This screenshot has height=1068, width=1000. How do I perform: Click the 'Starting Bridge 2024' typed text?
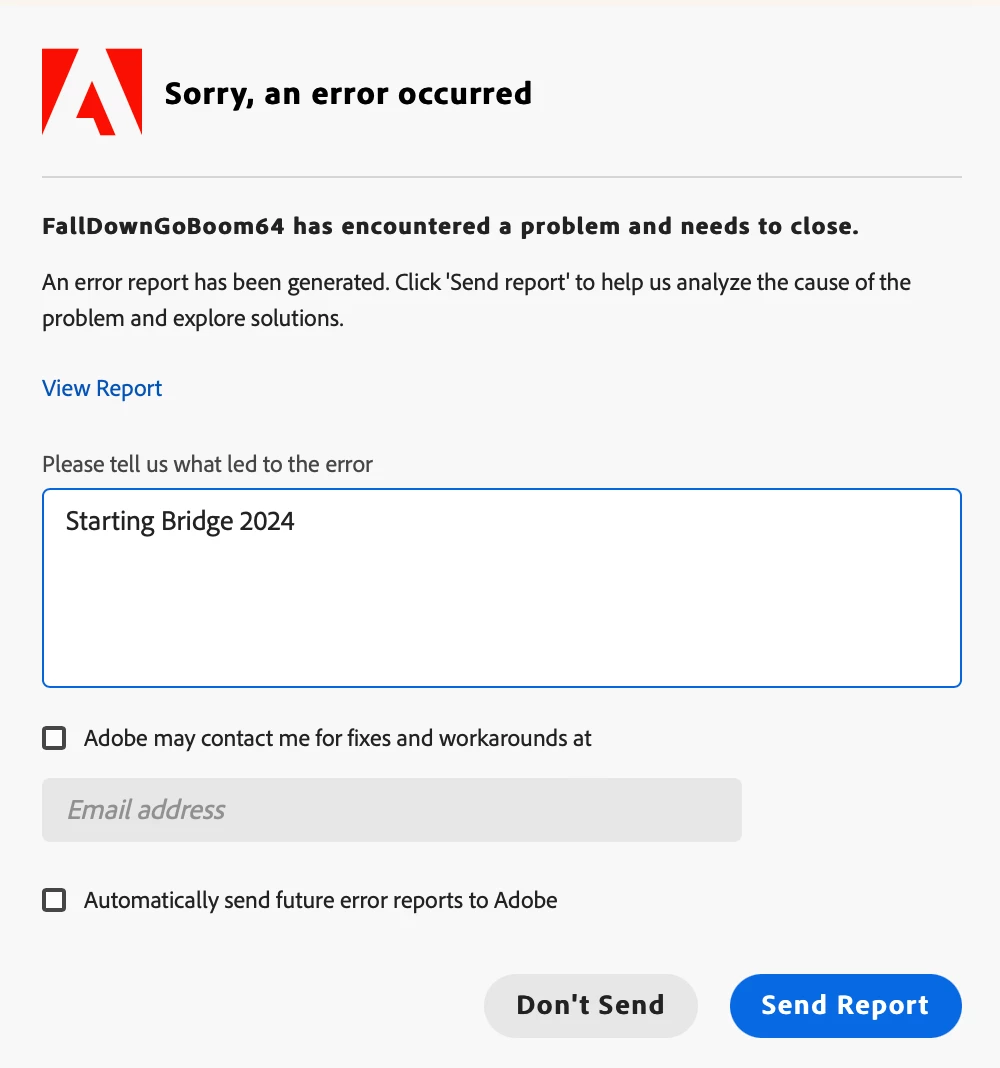tap(180, 521)
